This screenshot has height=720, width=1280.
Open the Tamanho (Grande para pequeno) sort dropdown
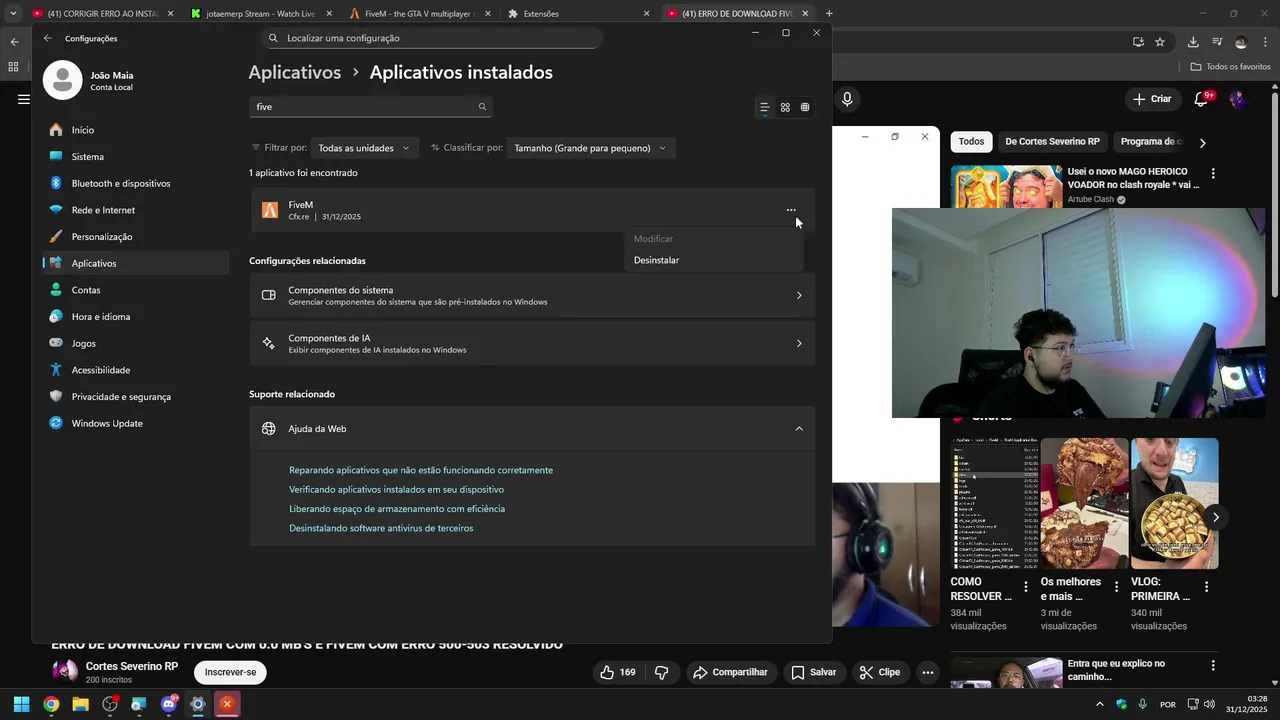point(590,148)
